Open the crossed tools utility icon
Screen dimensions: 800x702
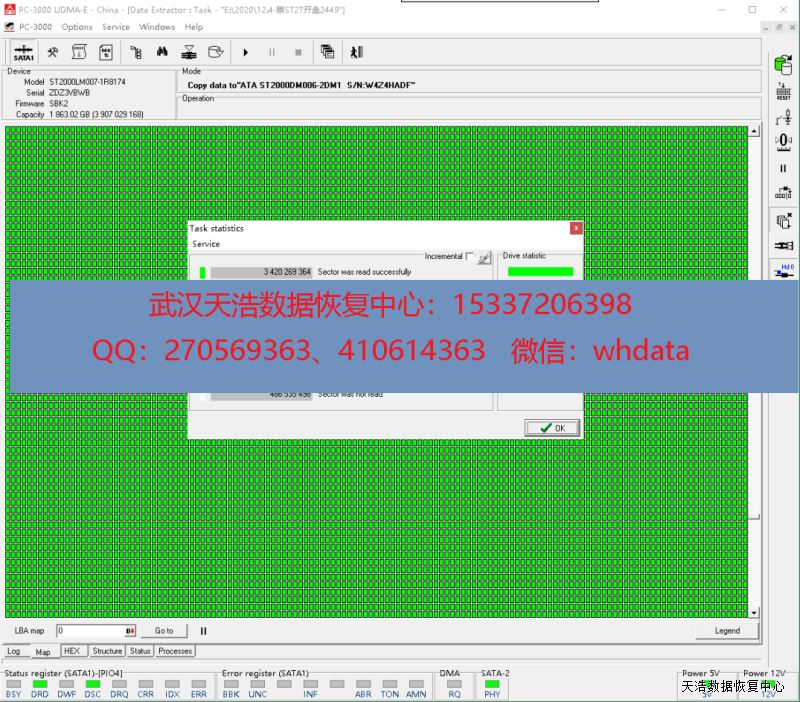[x=53, y=52]
